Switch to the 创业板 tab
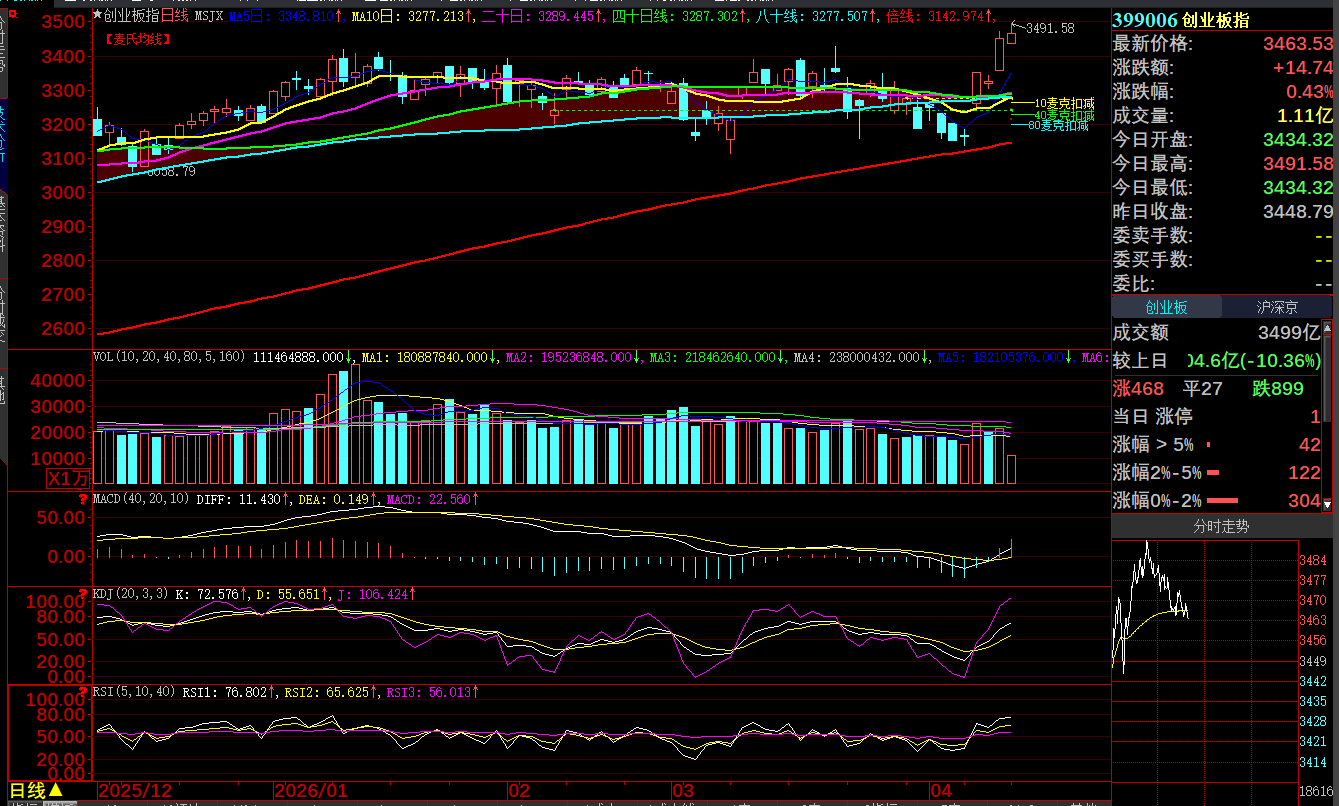1339x806 pixels. tap(1167, 308)
